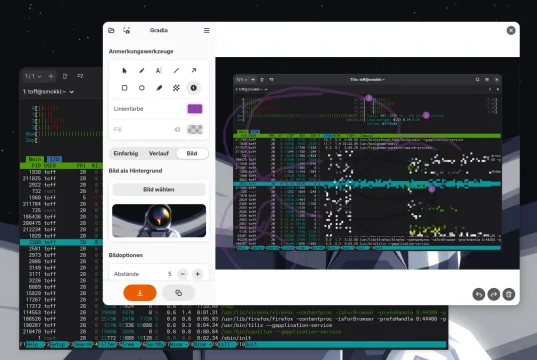Select the straight line tool
This screenshot has height=360, width=537.
(176, 71)
